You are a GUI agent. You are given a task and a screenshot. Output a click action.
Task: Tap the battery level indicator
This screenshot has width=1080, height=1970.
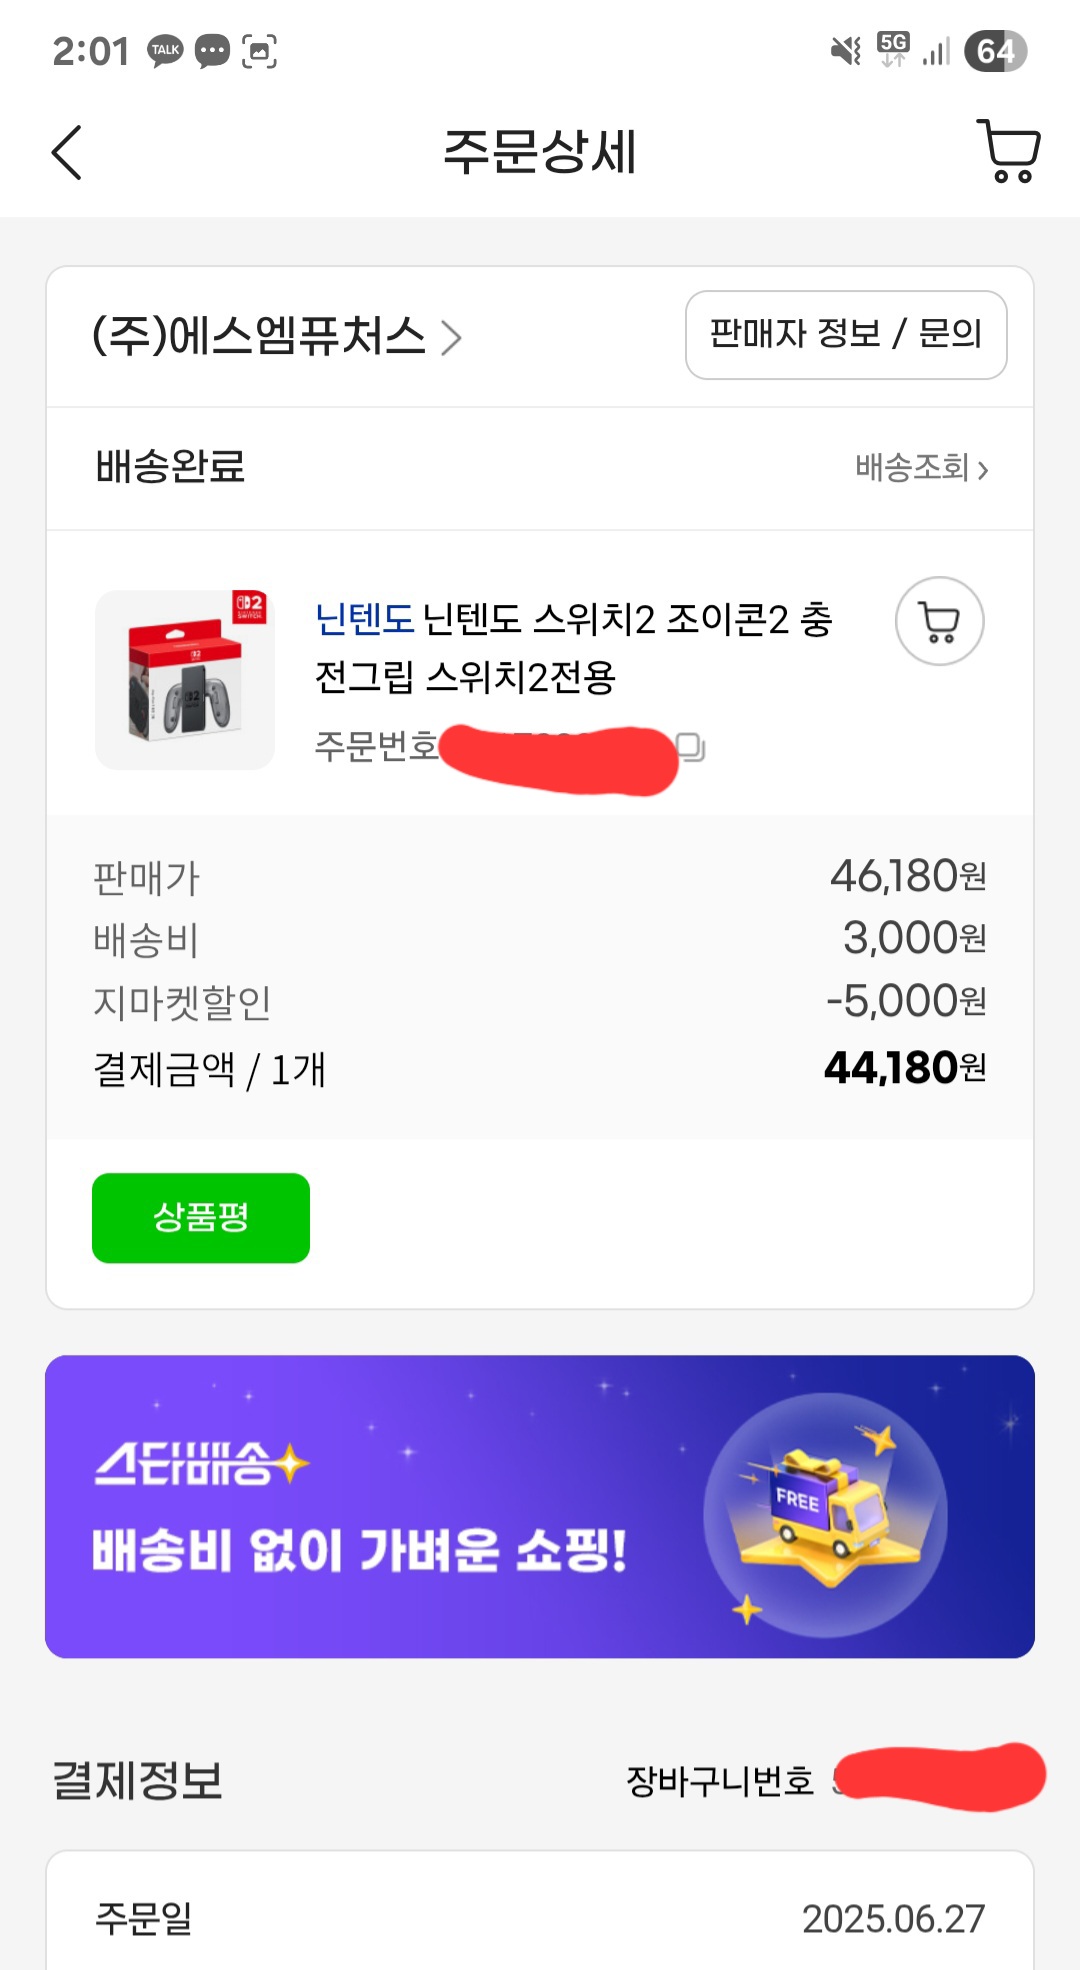click(995, 51)
